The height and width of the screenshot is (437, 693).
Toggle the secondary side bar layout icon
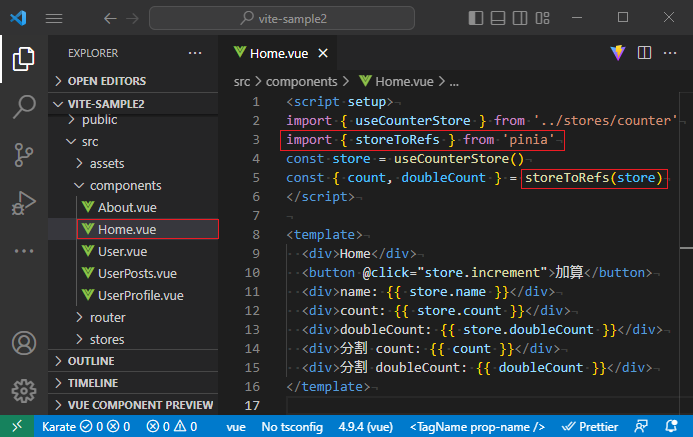[x=520, y=18]
